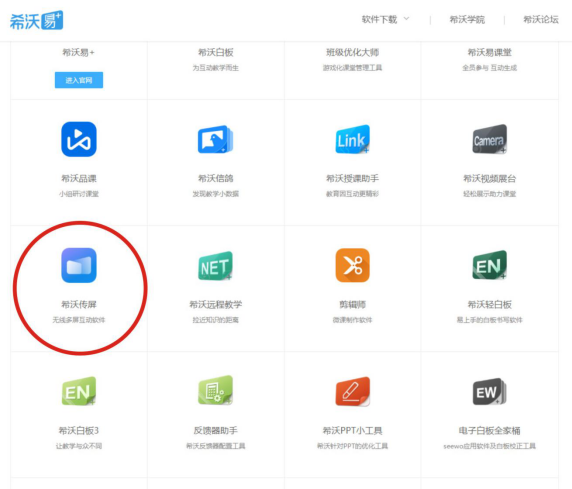This screenshot has width=572, height=489.
Task: Click the 微课制作软件 subtitle
Action: (352, 320)
